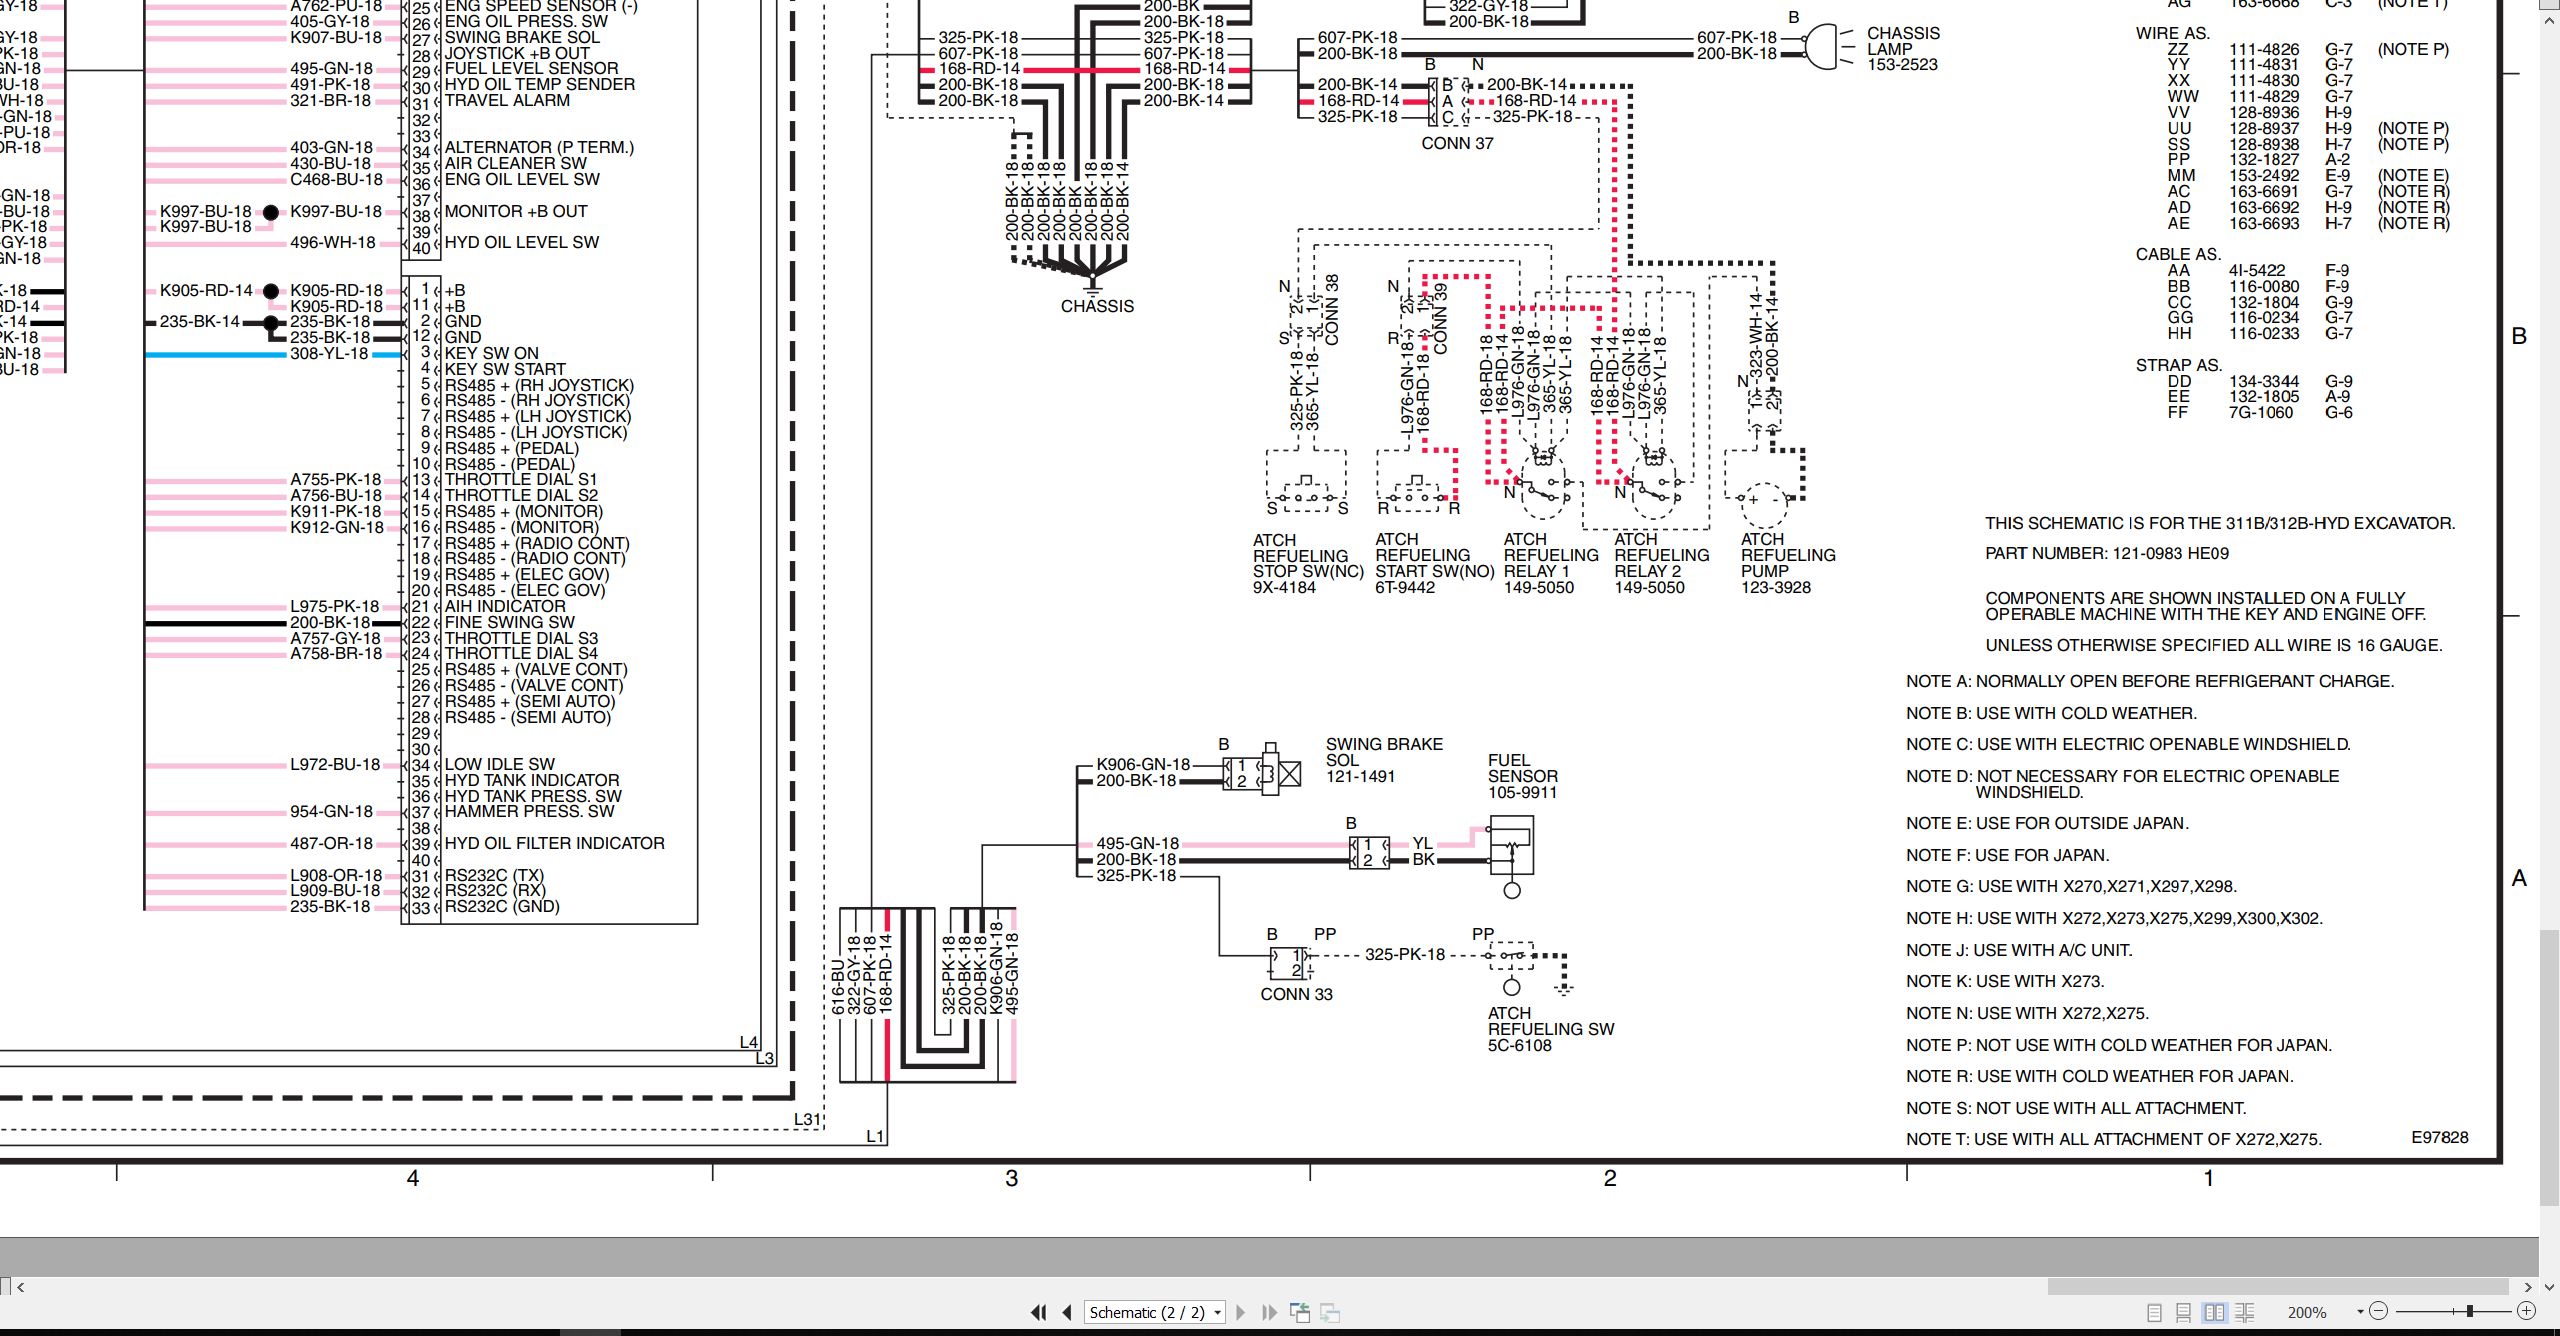
Task: Click CABLE AS. heading in parts list
Action: (x=2178, y=254)
